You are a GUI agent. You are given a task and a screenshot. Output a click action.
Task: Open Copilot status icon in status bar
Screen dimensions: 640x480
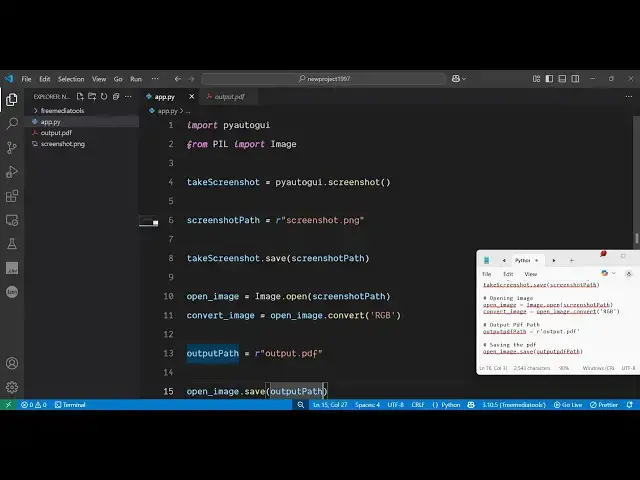tap(471, 404)
